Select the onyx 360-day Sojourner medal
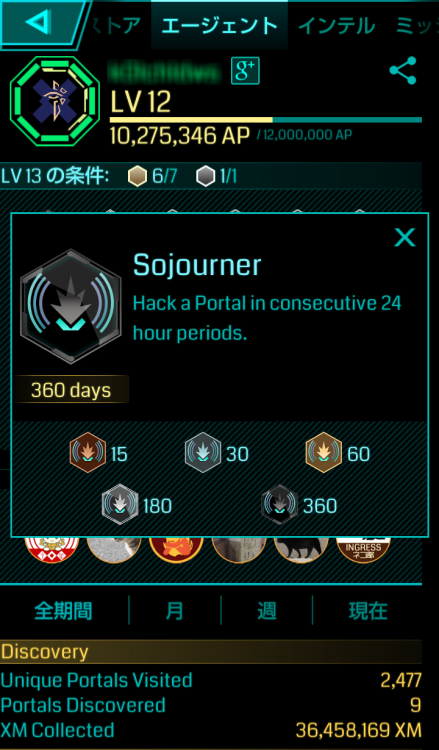 coord(280,504)
